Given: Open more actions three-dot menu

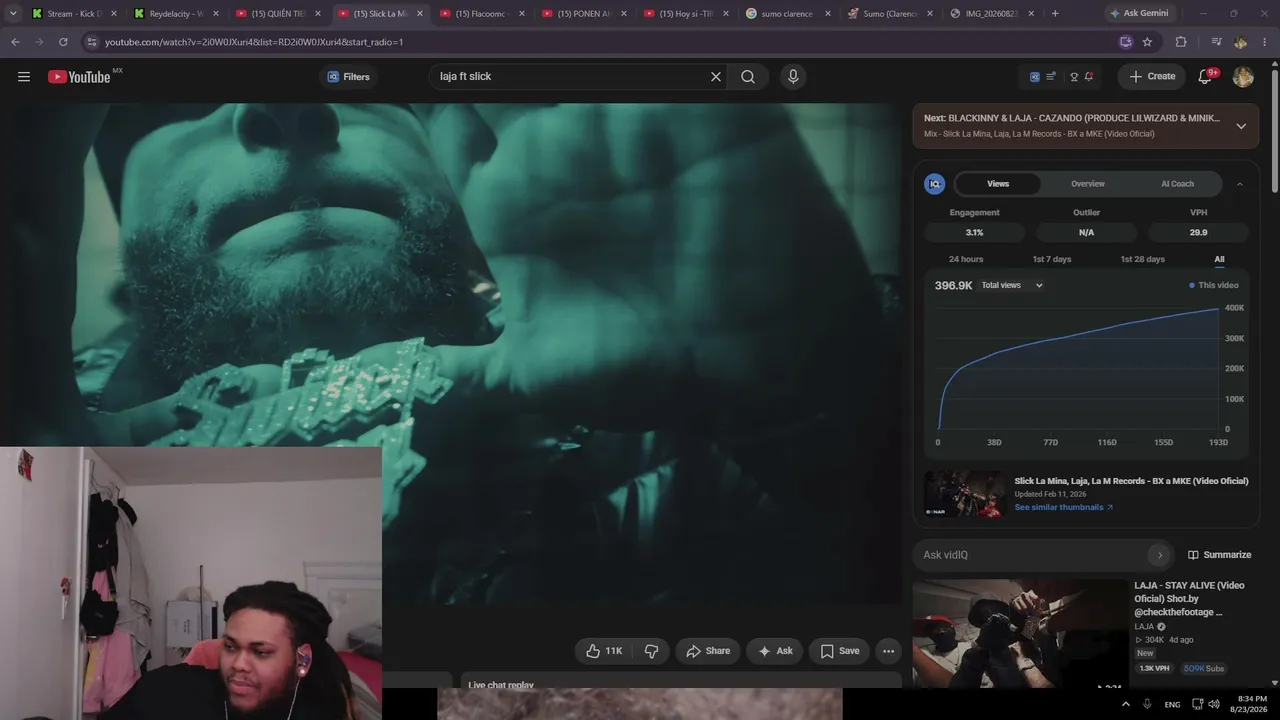Looking at the screenshot, I should pos(888,651).
